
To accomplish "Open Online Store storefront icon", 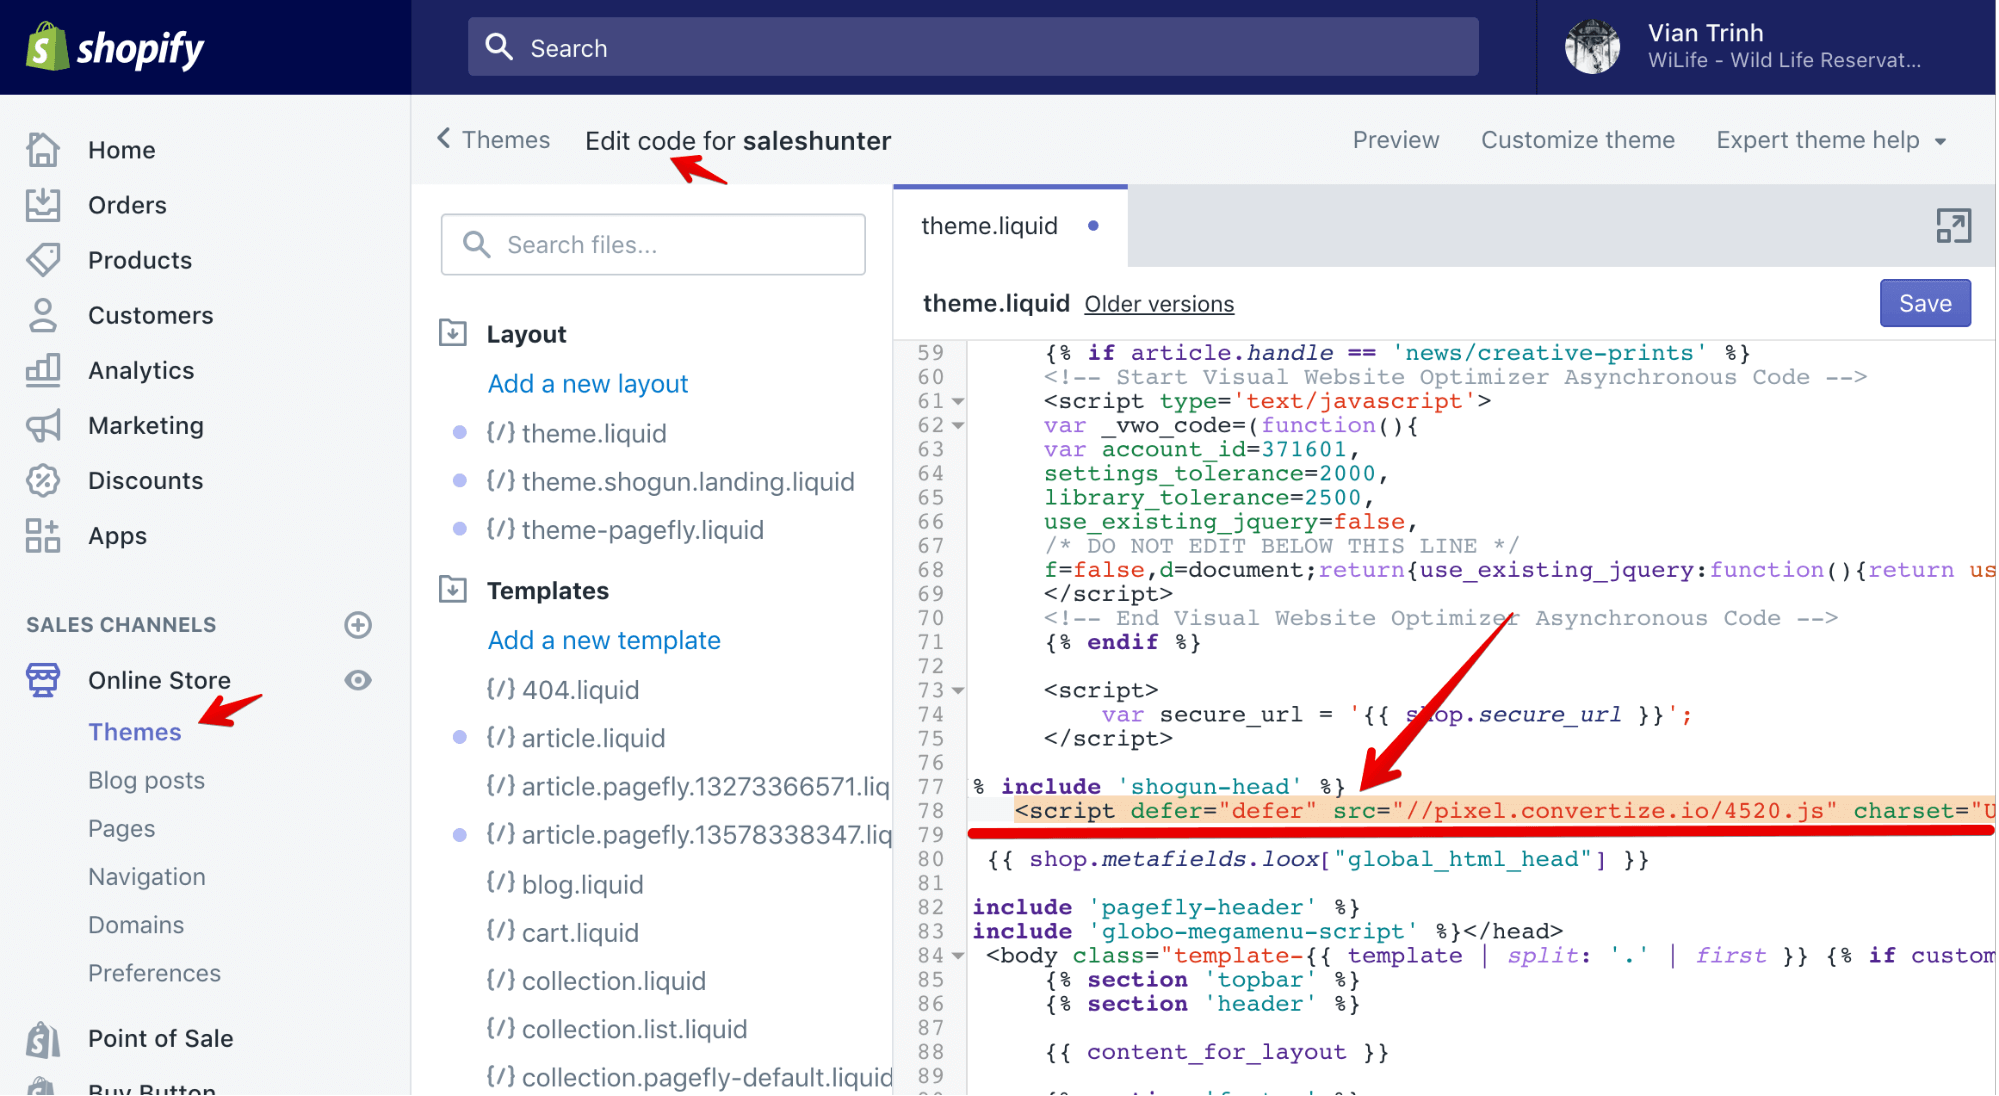I will coord(43,680).
